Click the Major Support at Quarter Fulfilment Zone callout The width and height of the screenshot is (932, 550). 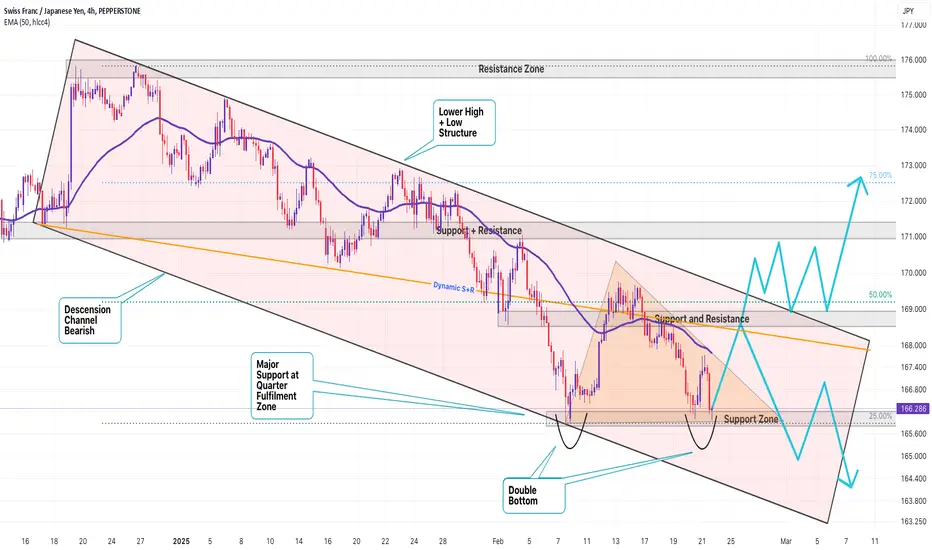pos(282,386)
